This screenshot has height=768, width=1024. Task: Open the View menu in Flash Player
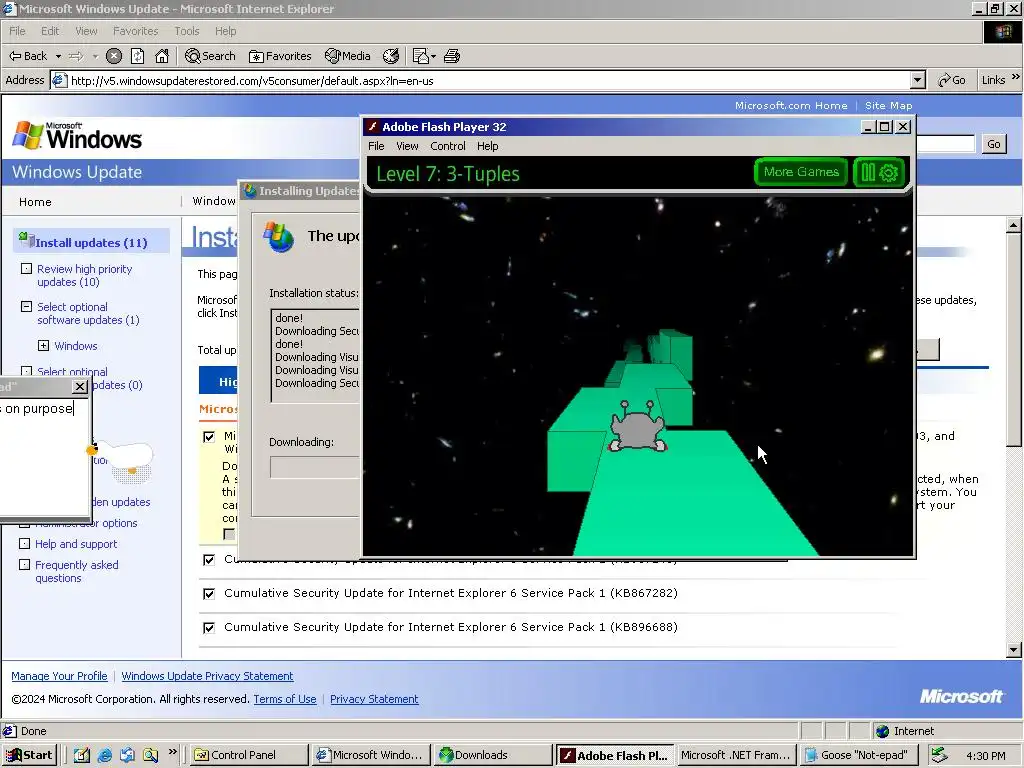click(407, 146)
